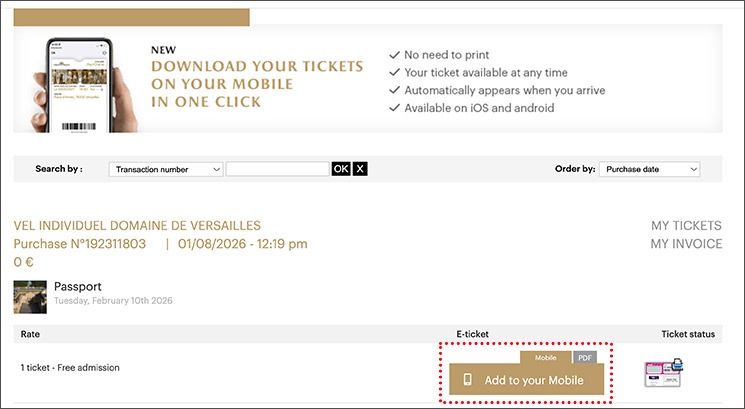This screenshot has width=745, height=409.
Task: Click the 1 ticket - Free admission row
Action: 70,368
